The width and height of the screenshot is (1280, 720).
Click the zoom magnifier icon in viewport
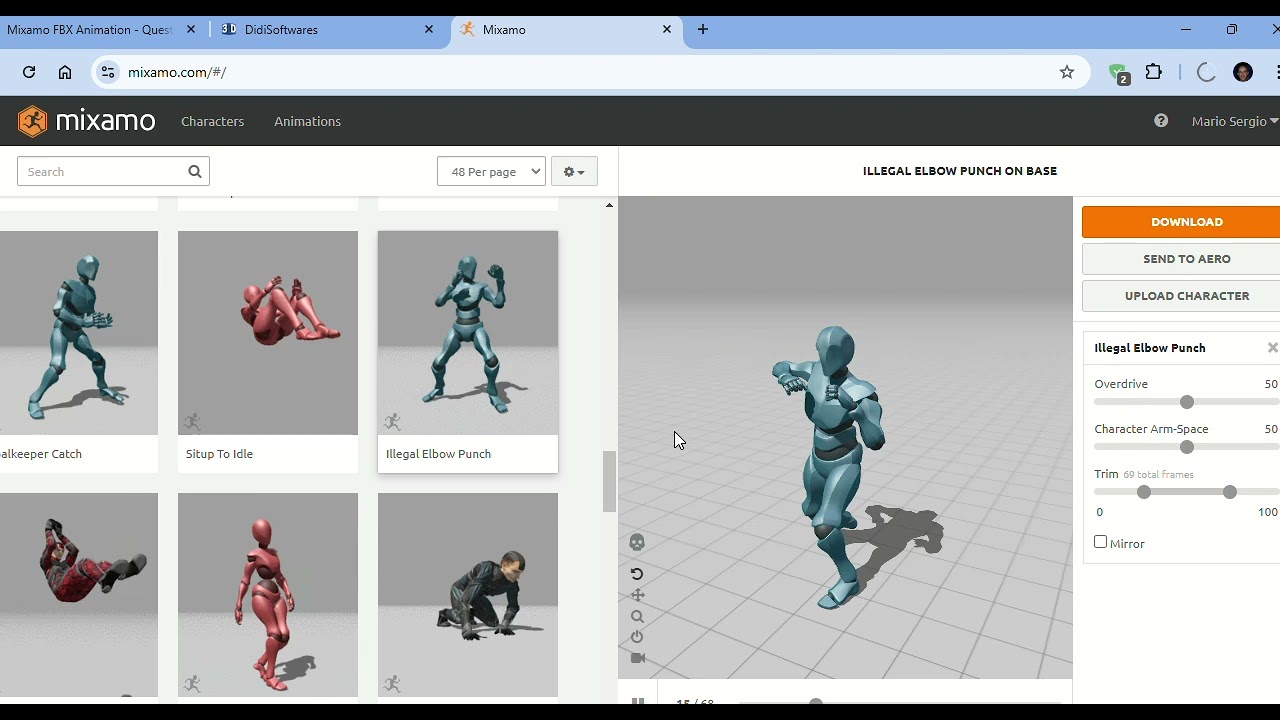(637, 616)
